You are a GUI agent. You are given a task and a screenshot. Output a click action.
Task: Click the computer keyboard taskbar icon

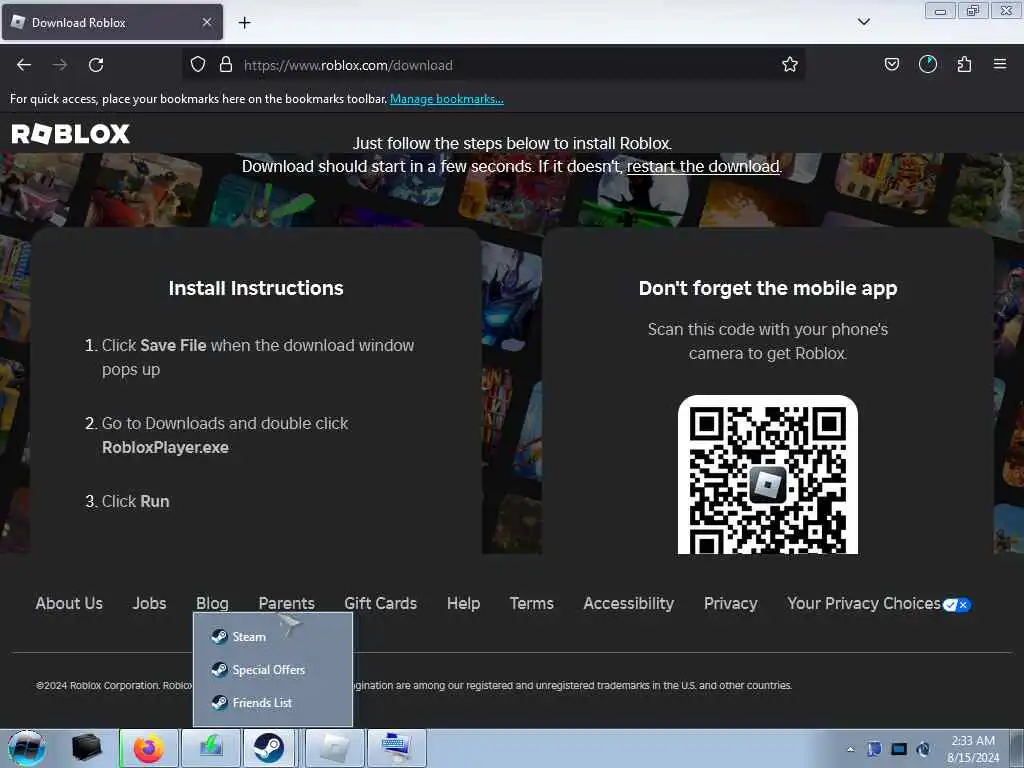point(396,748)
